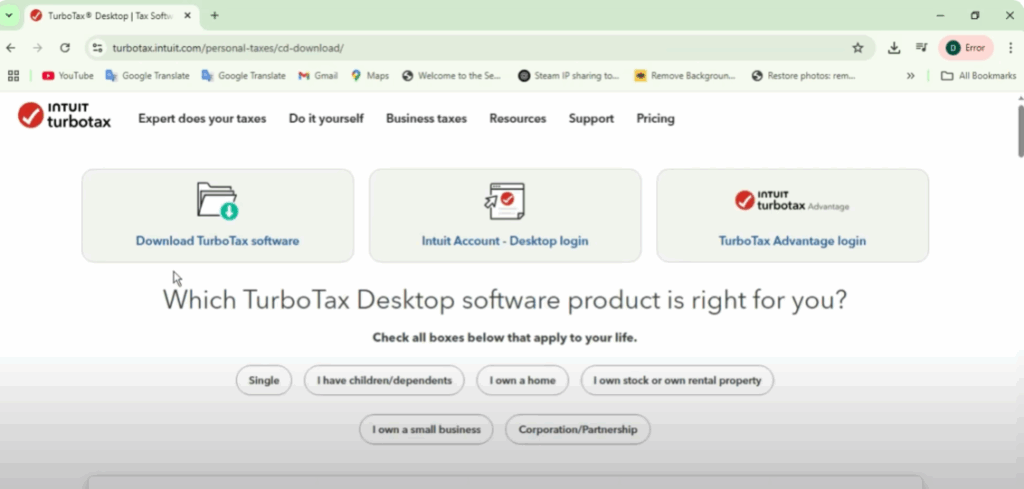Open the 'Welcome to the Se...' bookmark
Viewport: 1024px width, 489px height.
coord(451,76)
